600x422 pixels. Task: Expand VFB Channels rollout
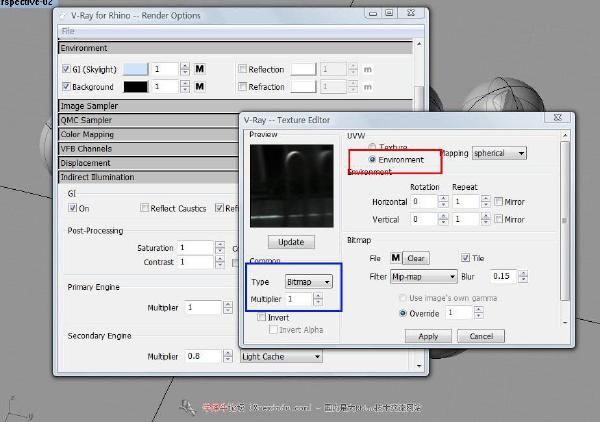[149, 148]
